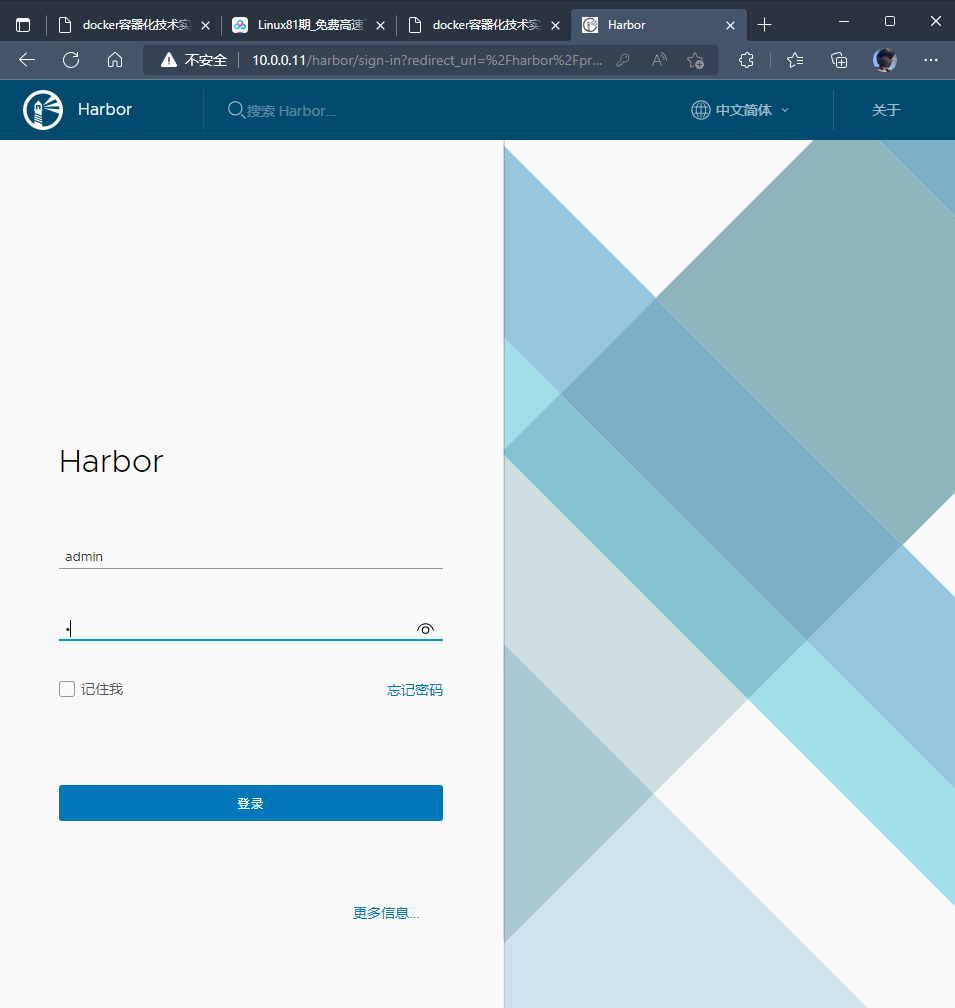Image resolution: width=955 pixels, height=1008 pixels.
Task: Click the user profile avatar
Action: (x=885, y=60)
